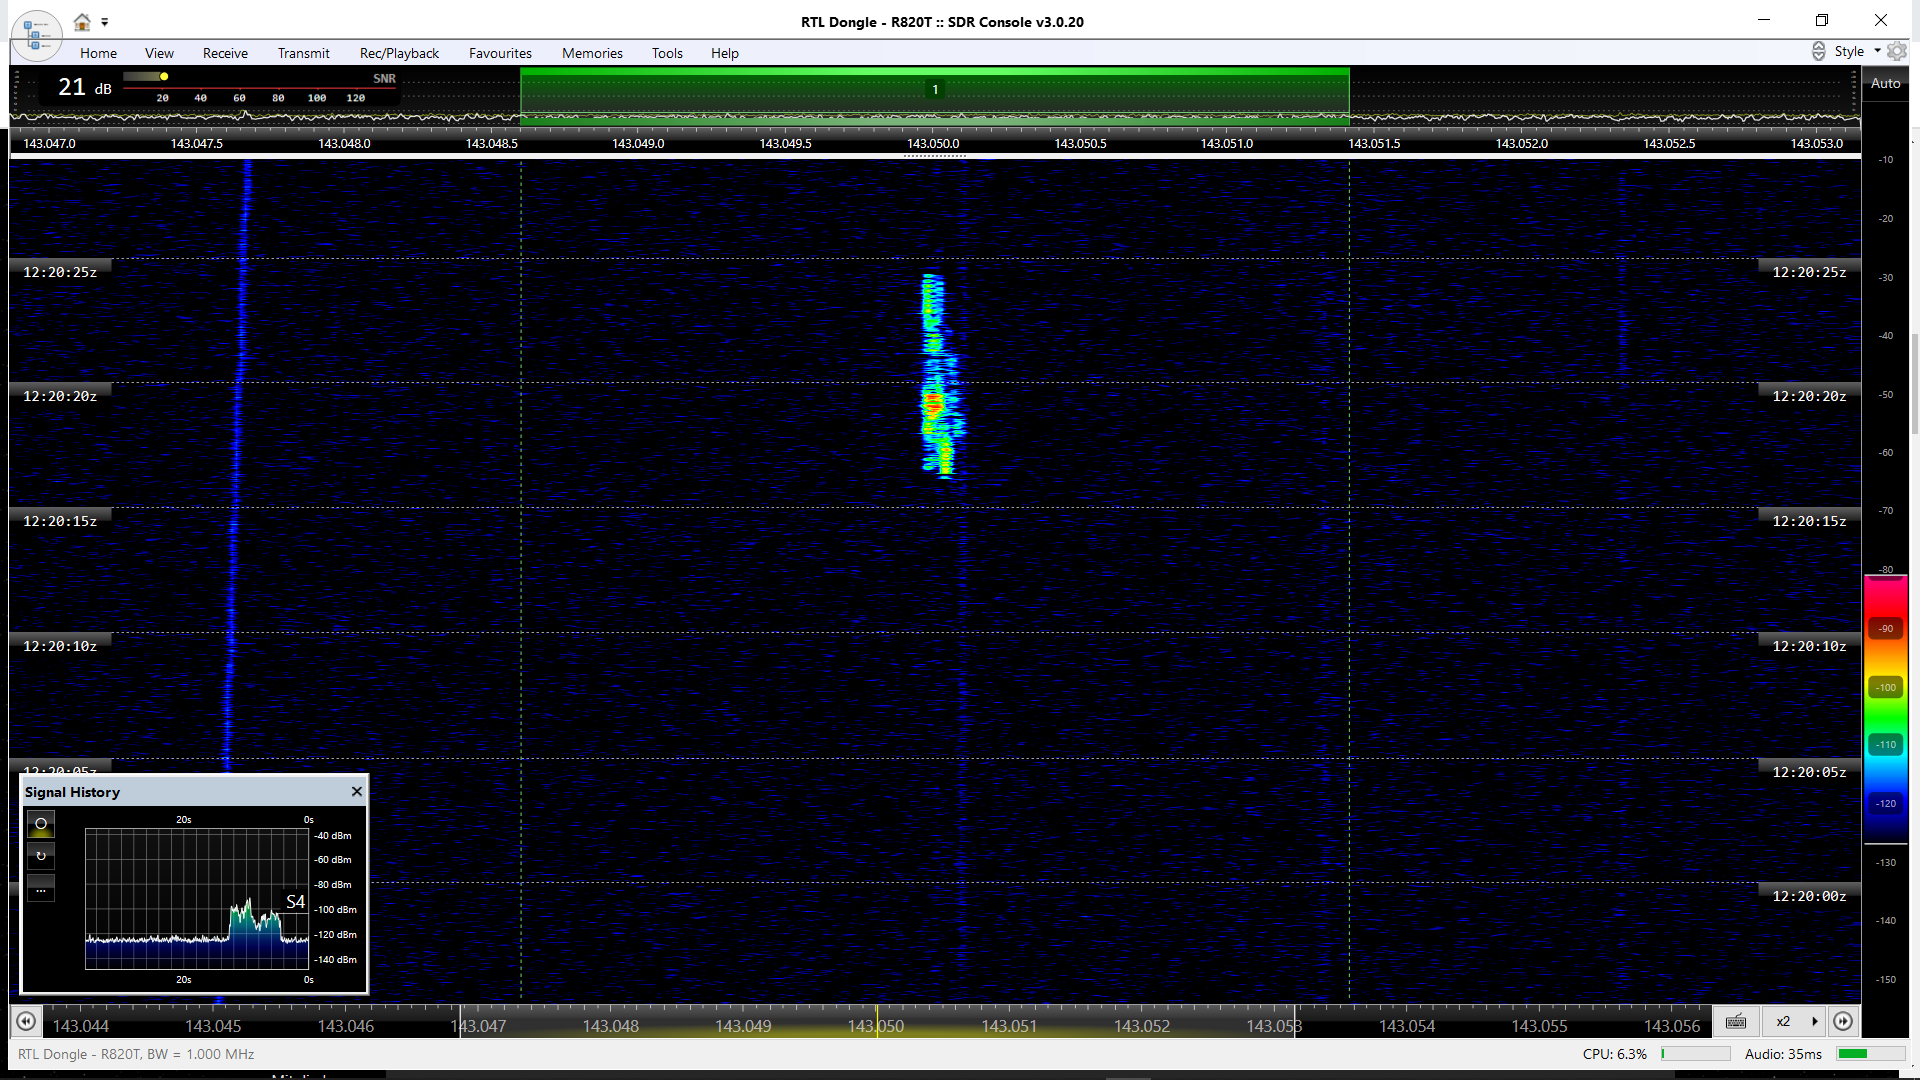Open the Transmit ribbon tab
Viewport: 1920px width, 1080px height.
[303, 53]
